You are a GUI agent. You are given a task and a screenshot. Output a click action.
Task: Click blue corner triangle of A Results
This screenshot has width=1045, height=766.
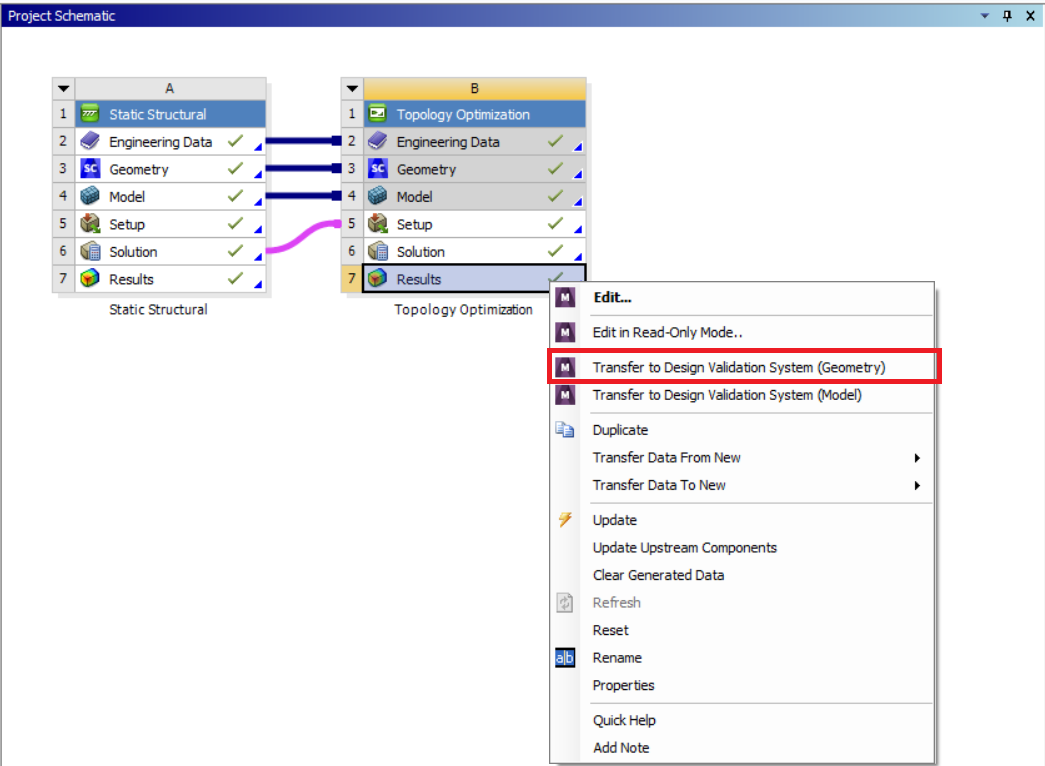click(x=258, y=285)
